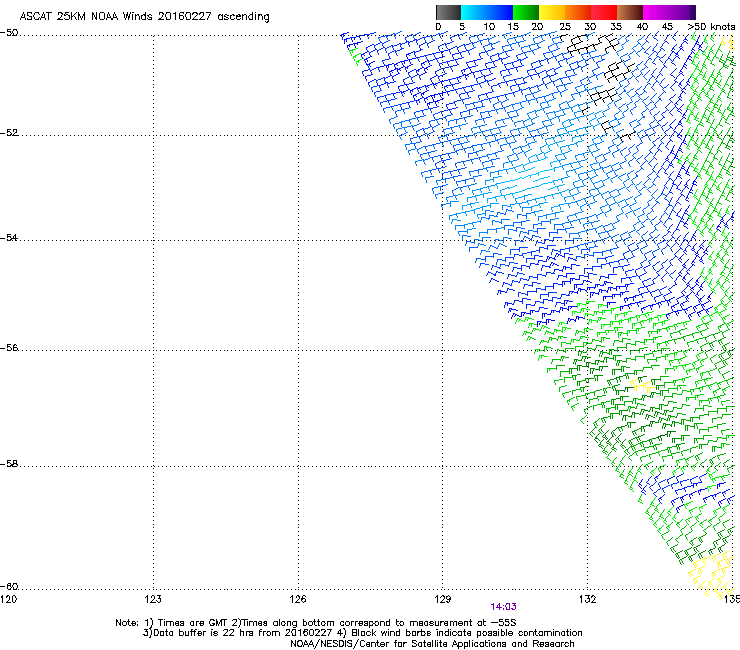740x650 pixels.
Task: Click the longitude label '126'
Action: pyautogui.click(x=298, y=599)
